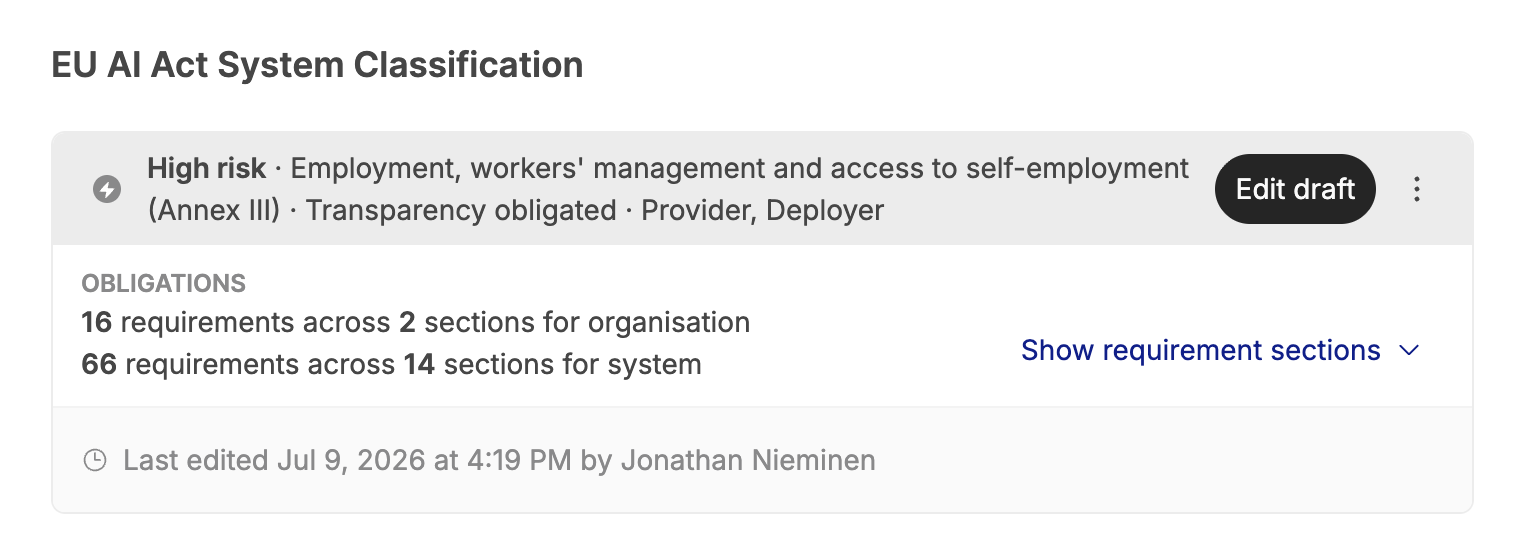Image resolution: width=1522 pixels, height=546 pixels.
Task: Click the bold 14 sections number
Action: 419,364
